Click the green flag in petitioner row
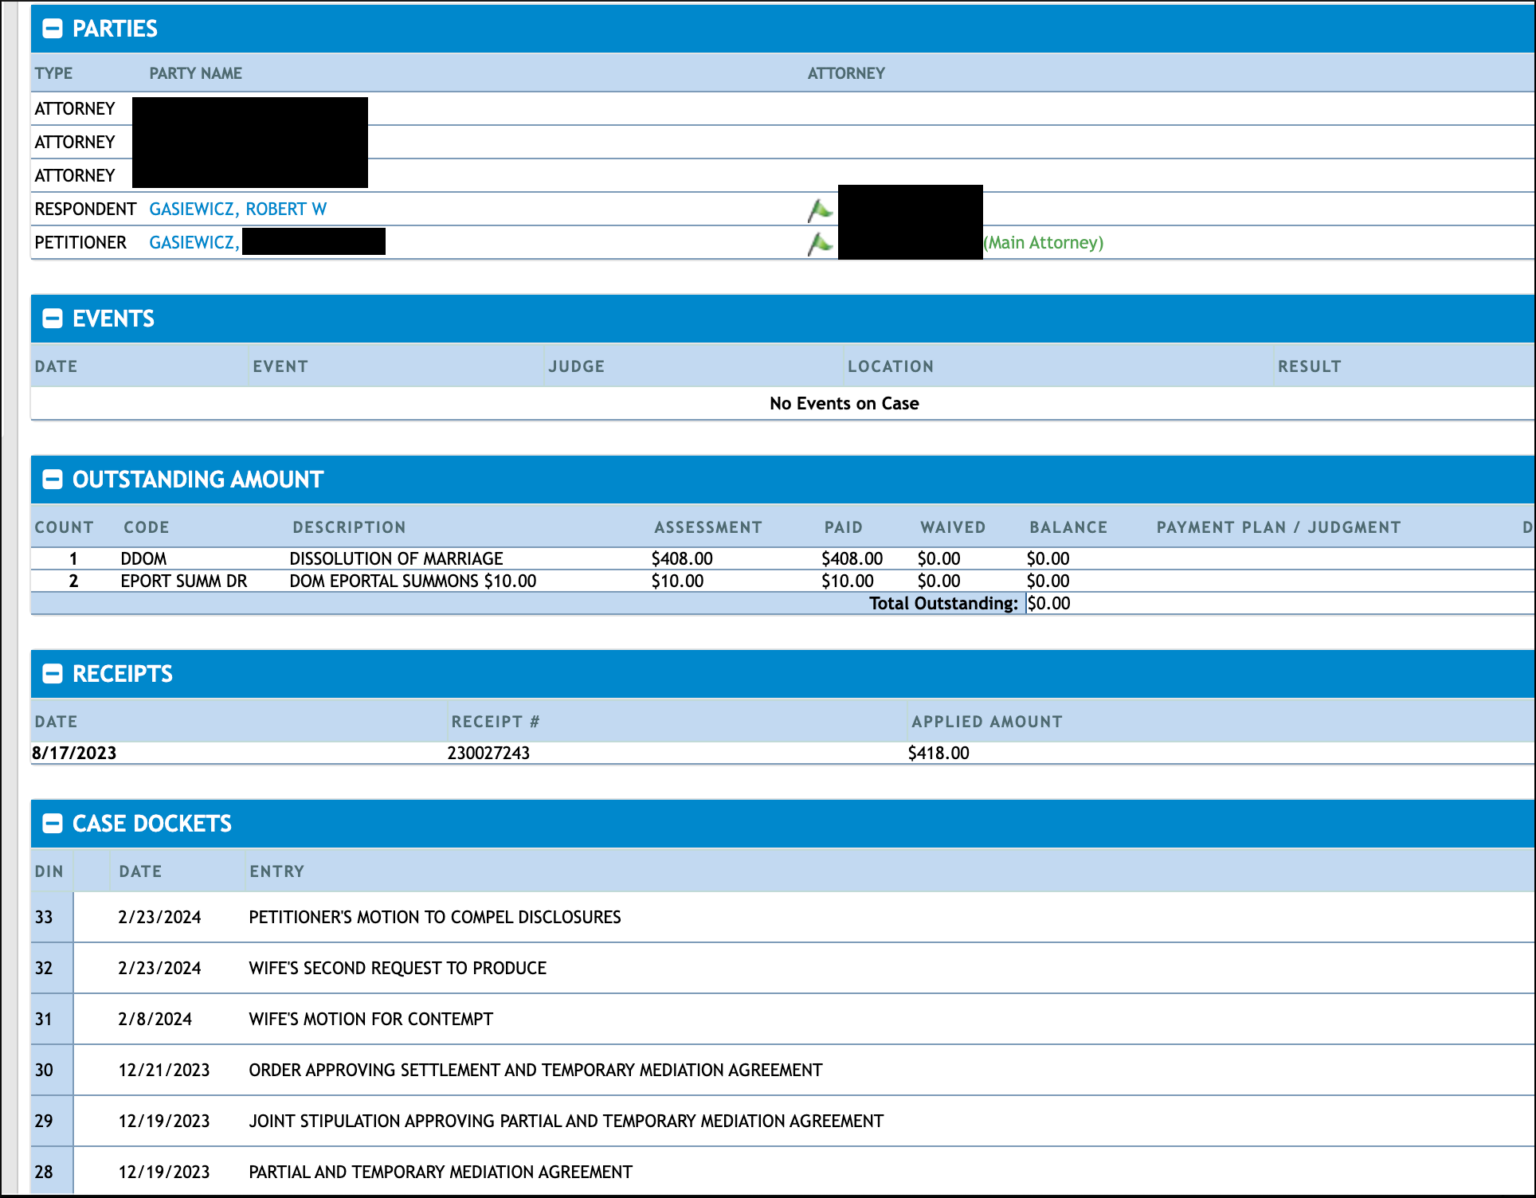Image resolution: width=1536 pixels, height=1198 pixels. 820,243
